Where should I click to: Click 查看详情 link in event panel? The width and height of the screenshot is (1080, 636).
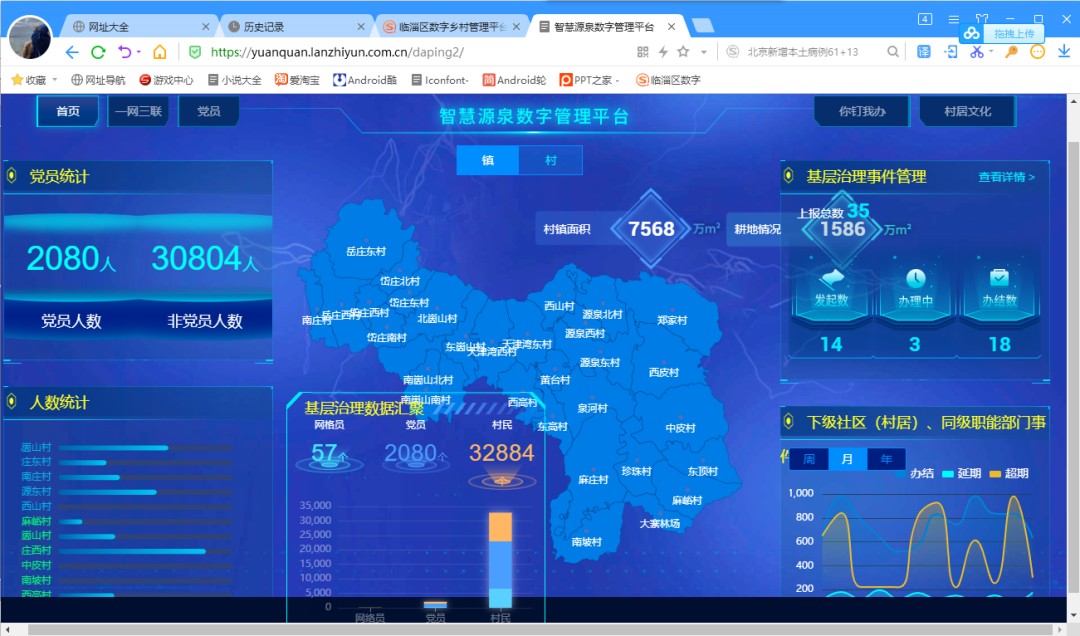click(x=1006, y=177)
